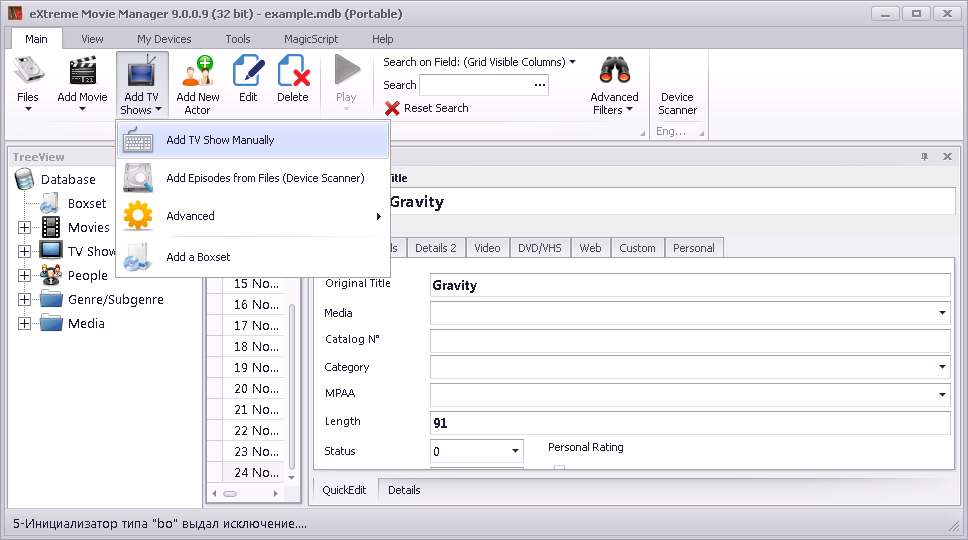Click the disc icon beside Add a Boxset
Viewport: 968px width, 540px height.
pyautogui.click(x=138, y=257)
